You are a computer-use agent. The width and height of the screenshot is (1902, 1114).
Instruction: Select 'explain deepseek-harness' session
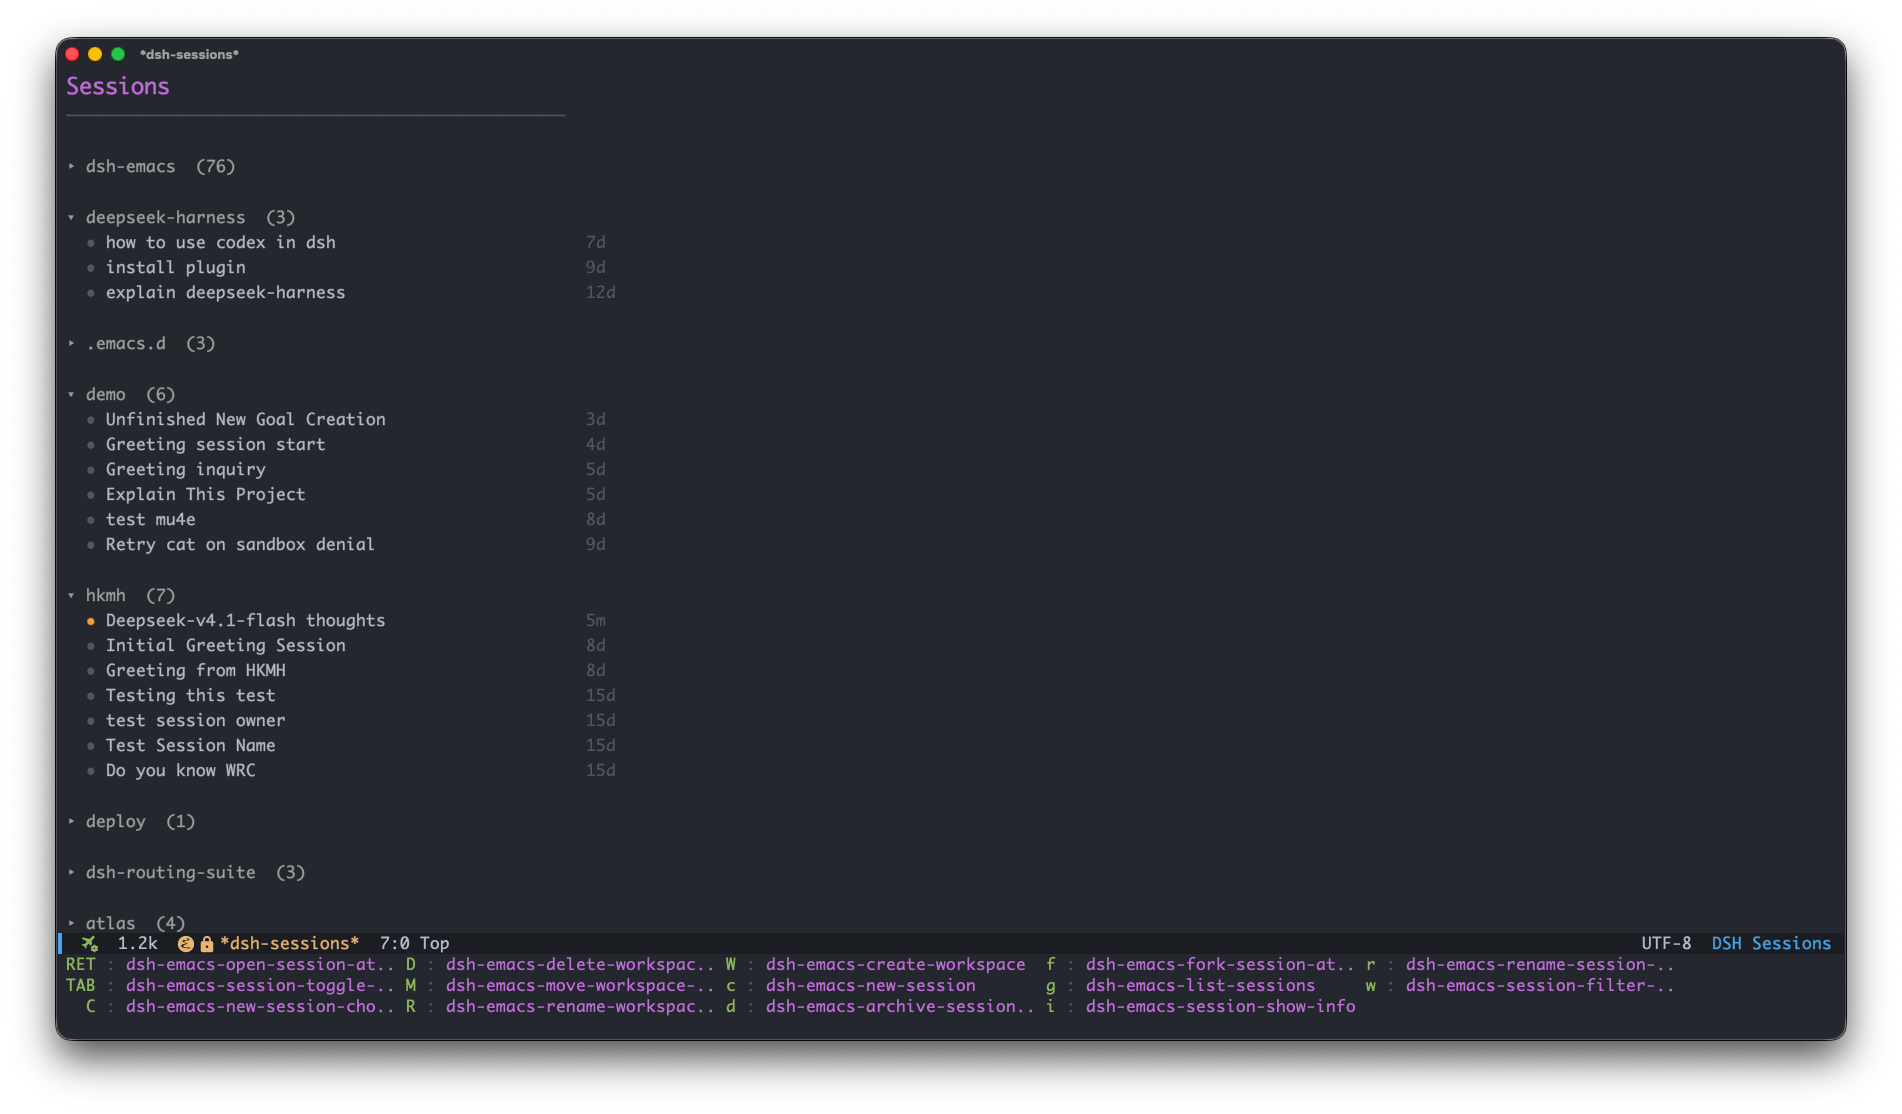coord(225,292)
